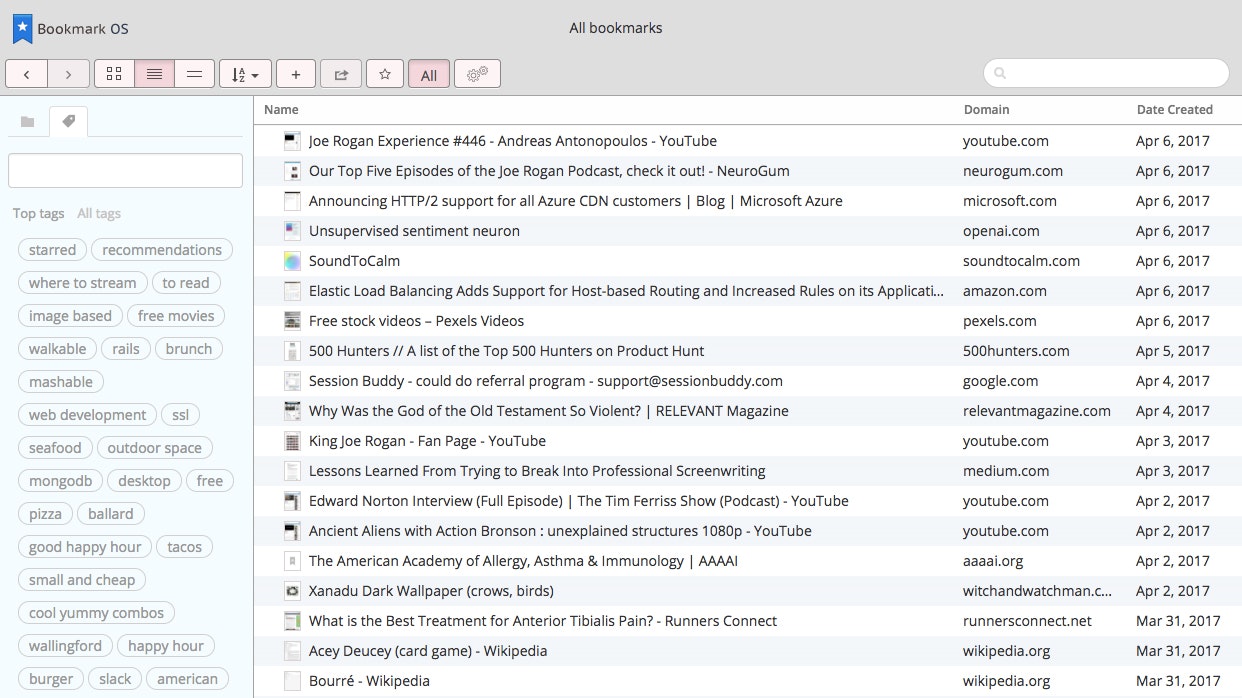This screenshot has height=698, width=1242.
Task: Click the tag filter input box
Action: (125, 170)
